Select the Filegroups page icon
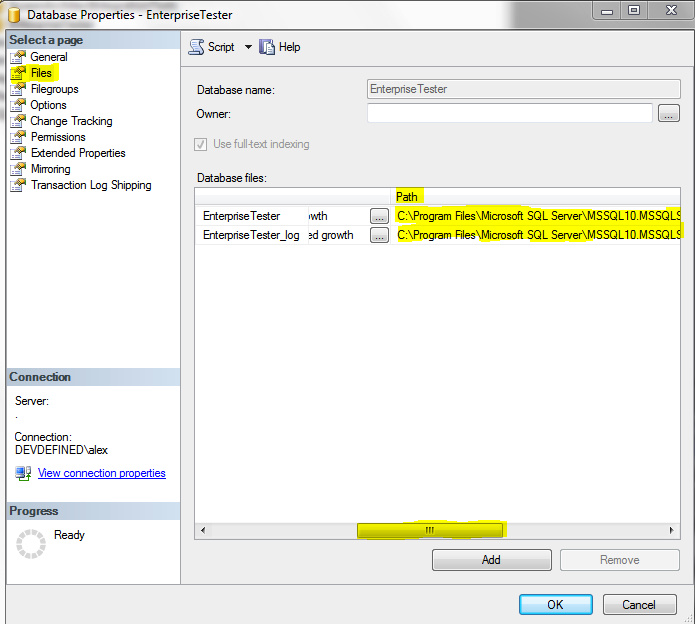 (x=18, y=89)
